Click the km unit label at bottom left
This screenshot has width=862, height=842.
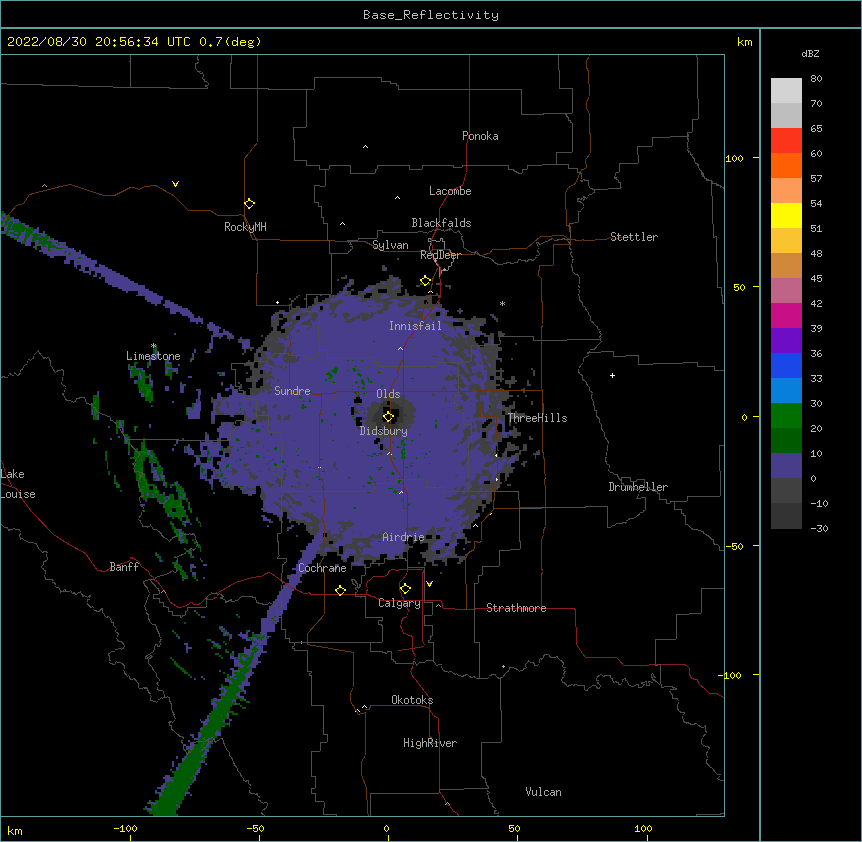tap(15, 831)
